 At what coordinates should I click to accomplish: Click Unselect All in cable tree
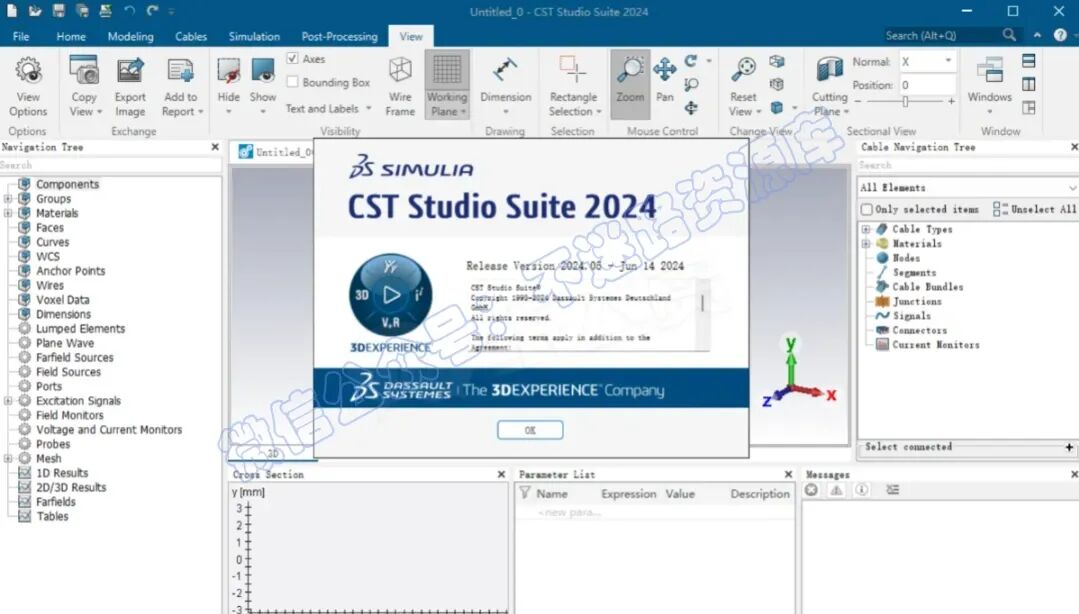(1034, 209)
